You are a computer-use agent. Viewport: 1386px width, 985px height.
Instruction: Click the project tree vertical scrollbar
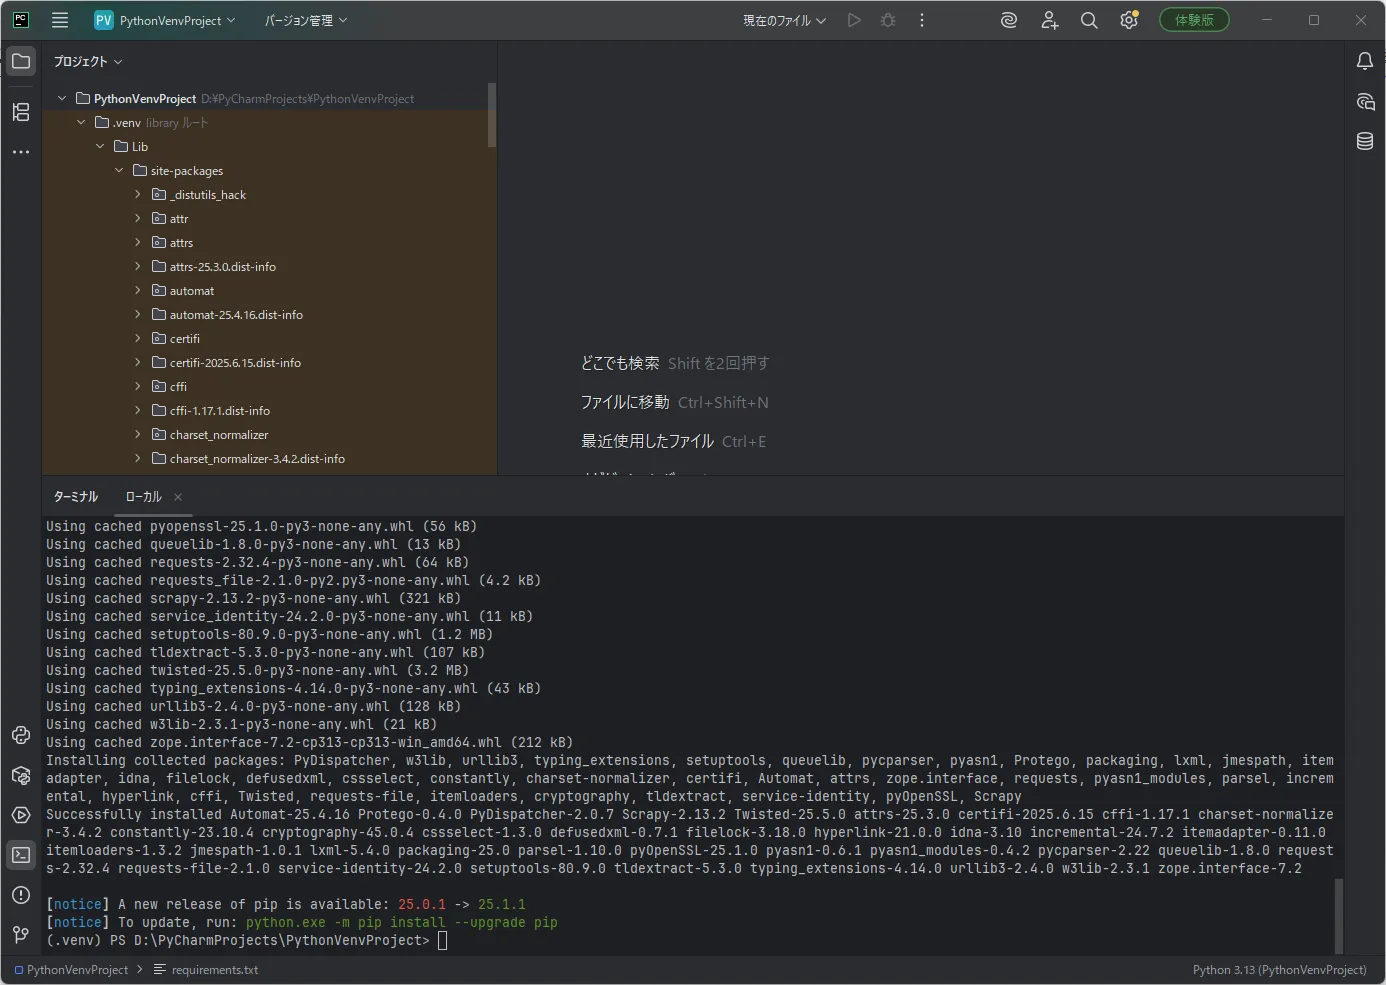pyautogui.click(x=491, y=115)
